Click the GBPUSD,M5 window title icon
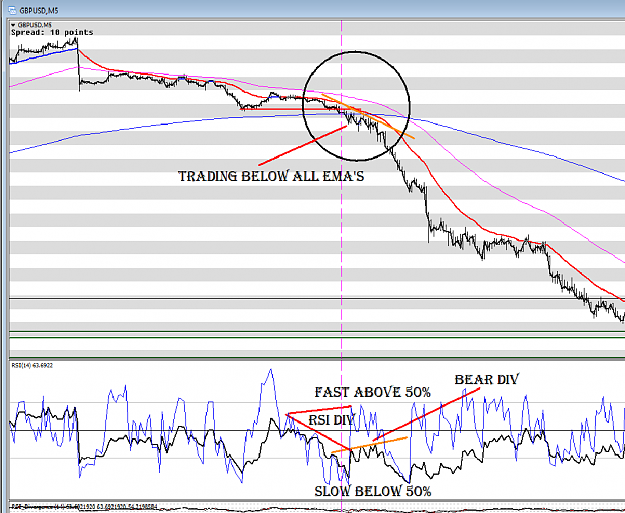This screenshot has height=513, width=625. coord(12,10)
